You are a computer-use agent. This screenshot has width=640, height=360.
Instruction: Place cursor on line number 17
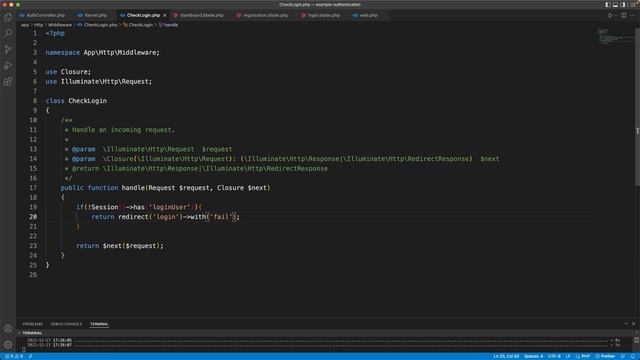[33, 188]
